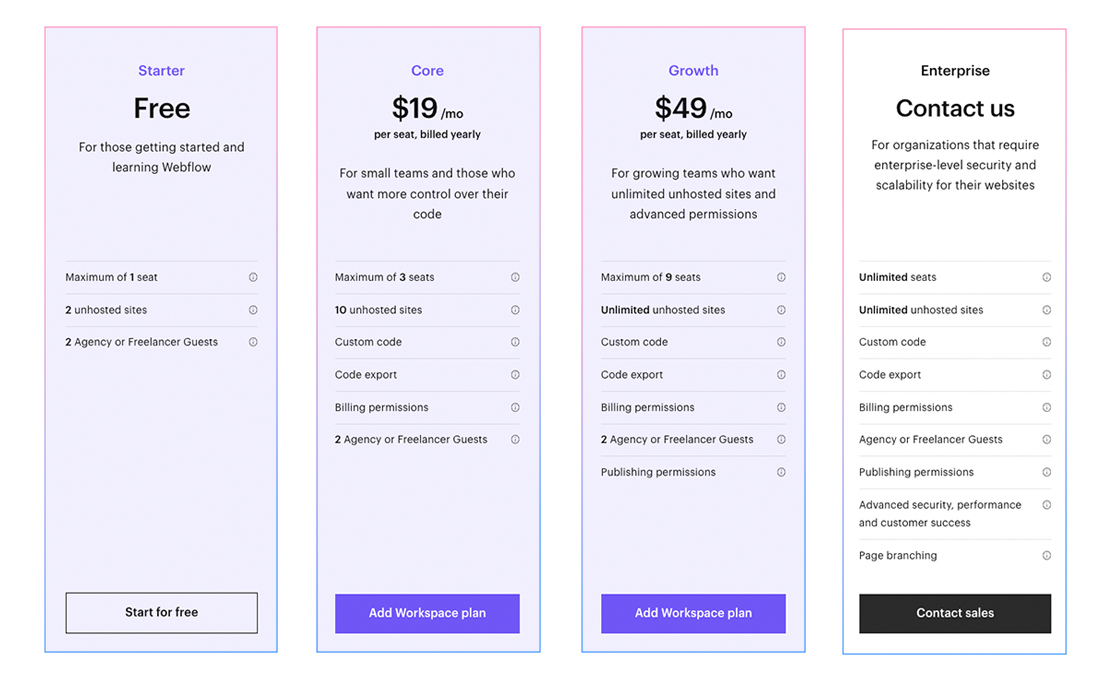Click the Start for free button

click(161, 613)
